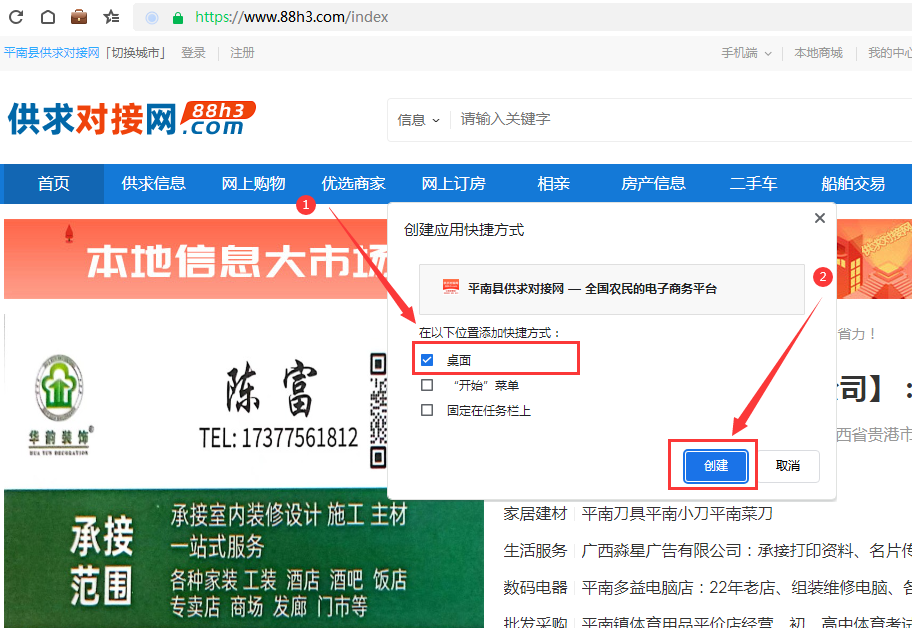Viewport: 912px width, 628px height.
Task: Uncheck the 桌面 checkbox
Action: tap(427, 360)
